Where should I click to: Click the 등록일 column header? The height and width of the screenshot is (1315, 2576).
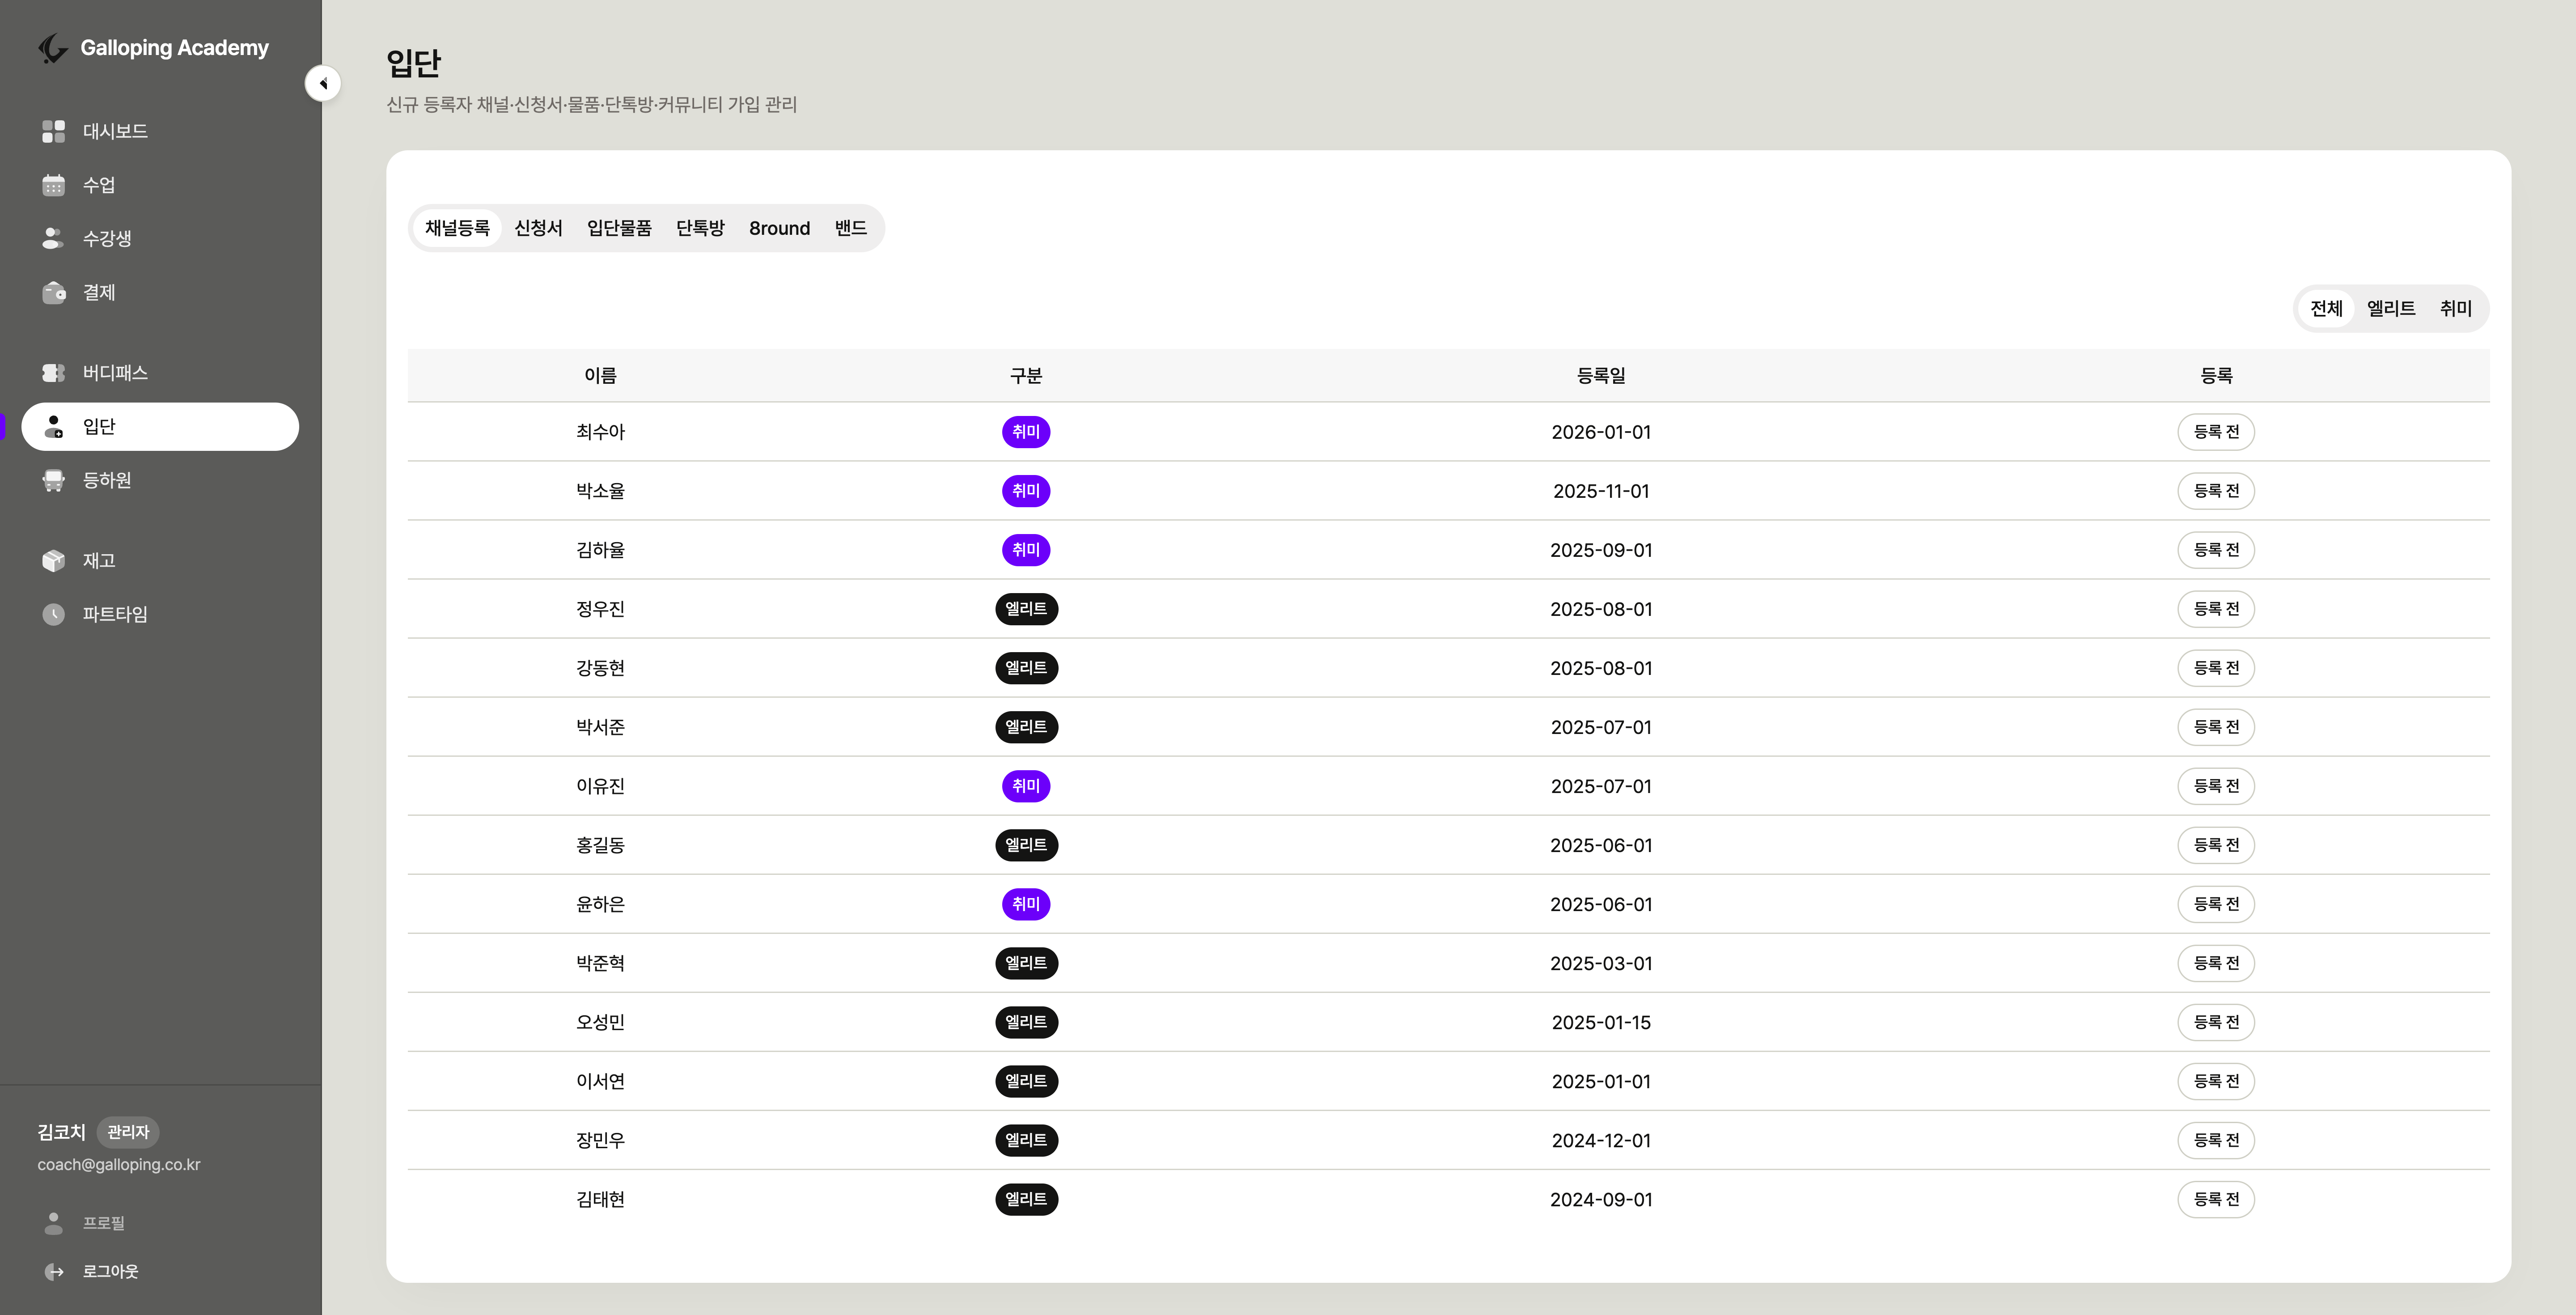coord(1601,376)
